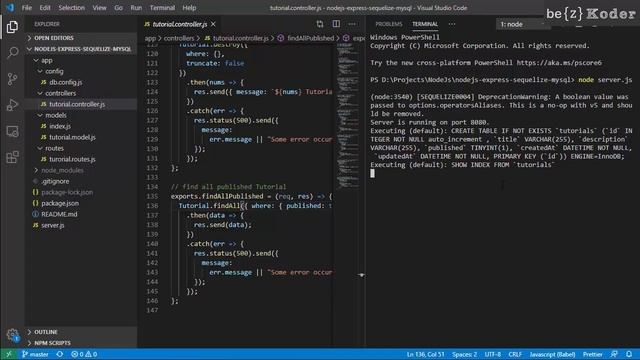
Task: Close the tutorial.controller.js tab
Action: pyautogui.click(x=213, y=24)
